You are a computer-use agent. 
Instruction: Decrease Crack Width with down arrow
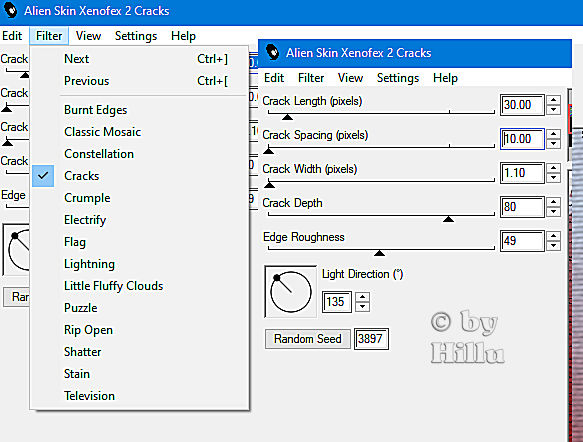tap(554, 178)
